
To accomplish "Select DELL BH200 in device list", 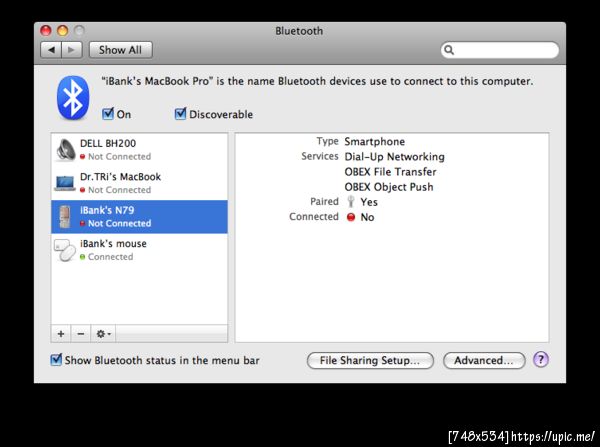I will (x=139, y=150).
